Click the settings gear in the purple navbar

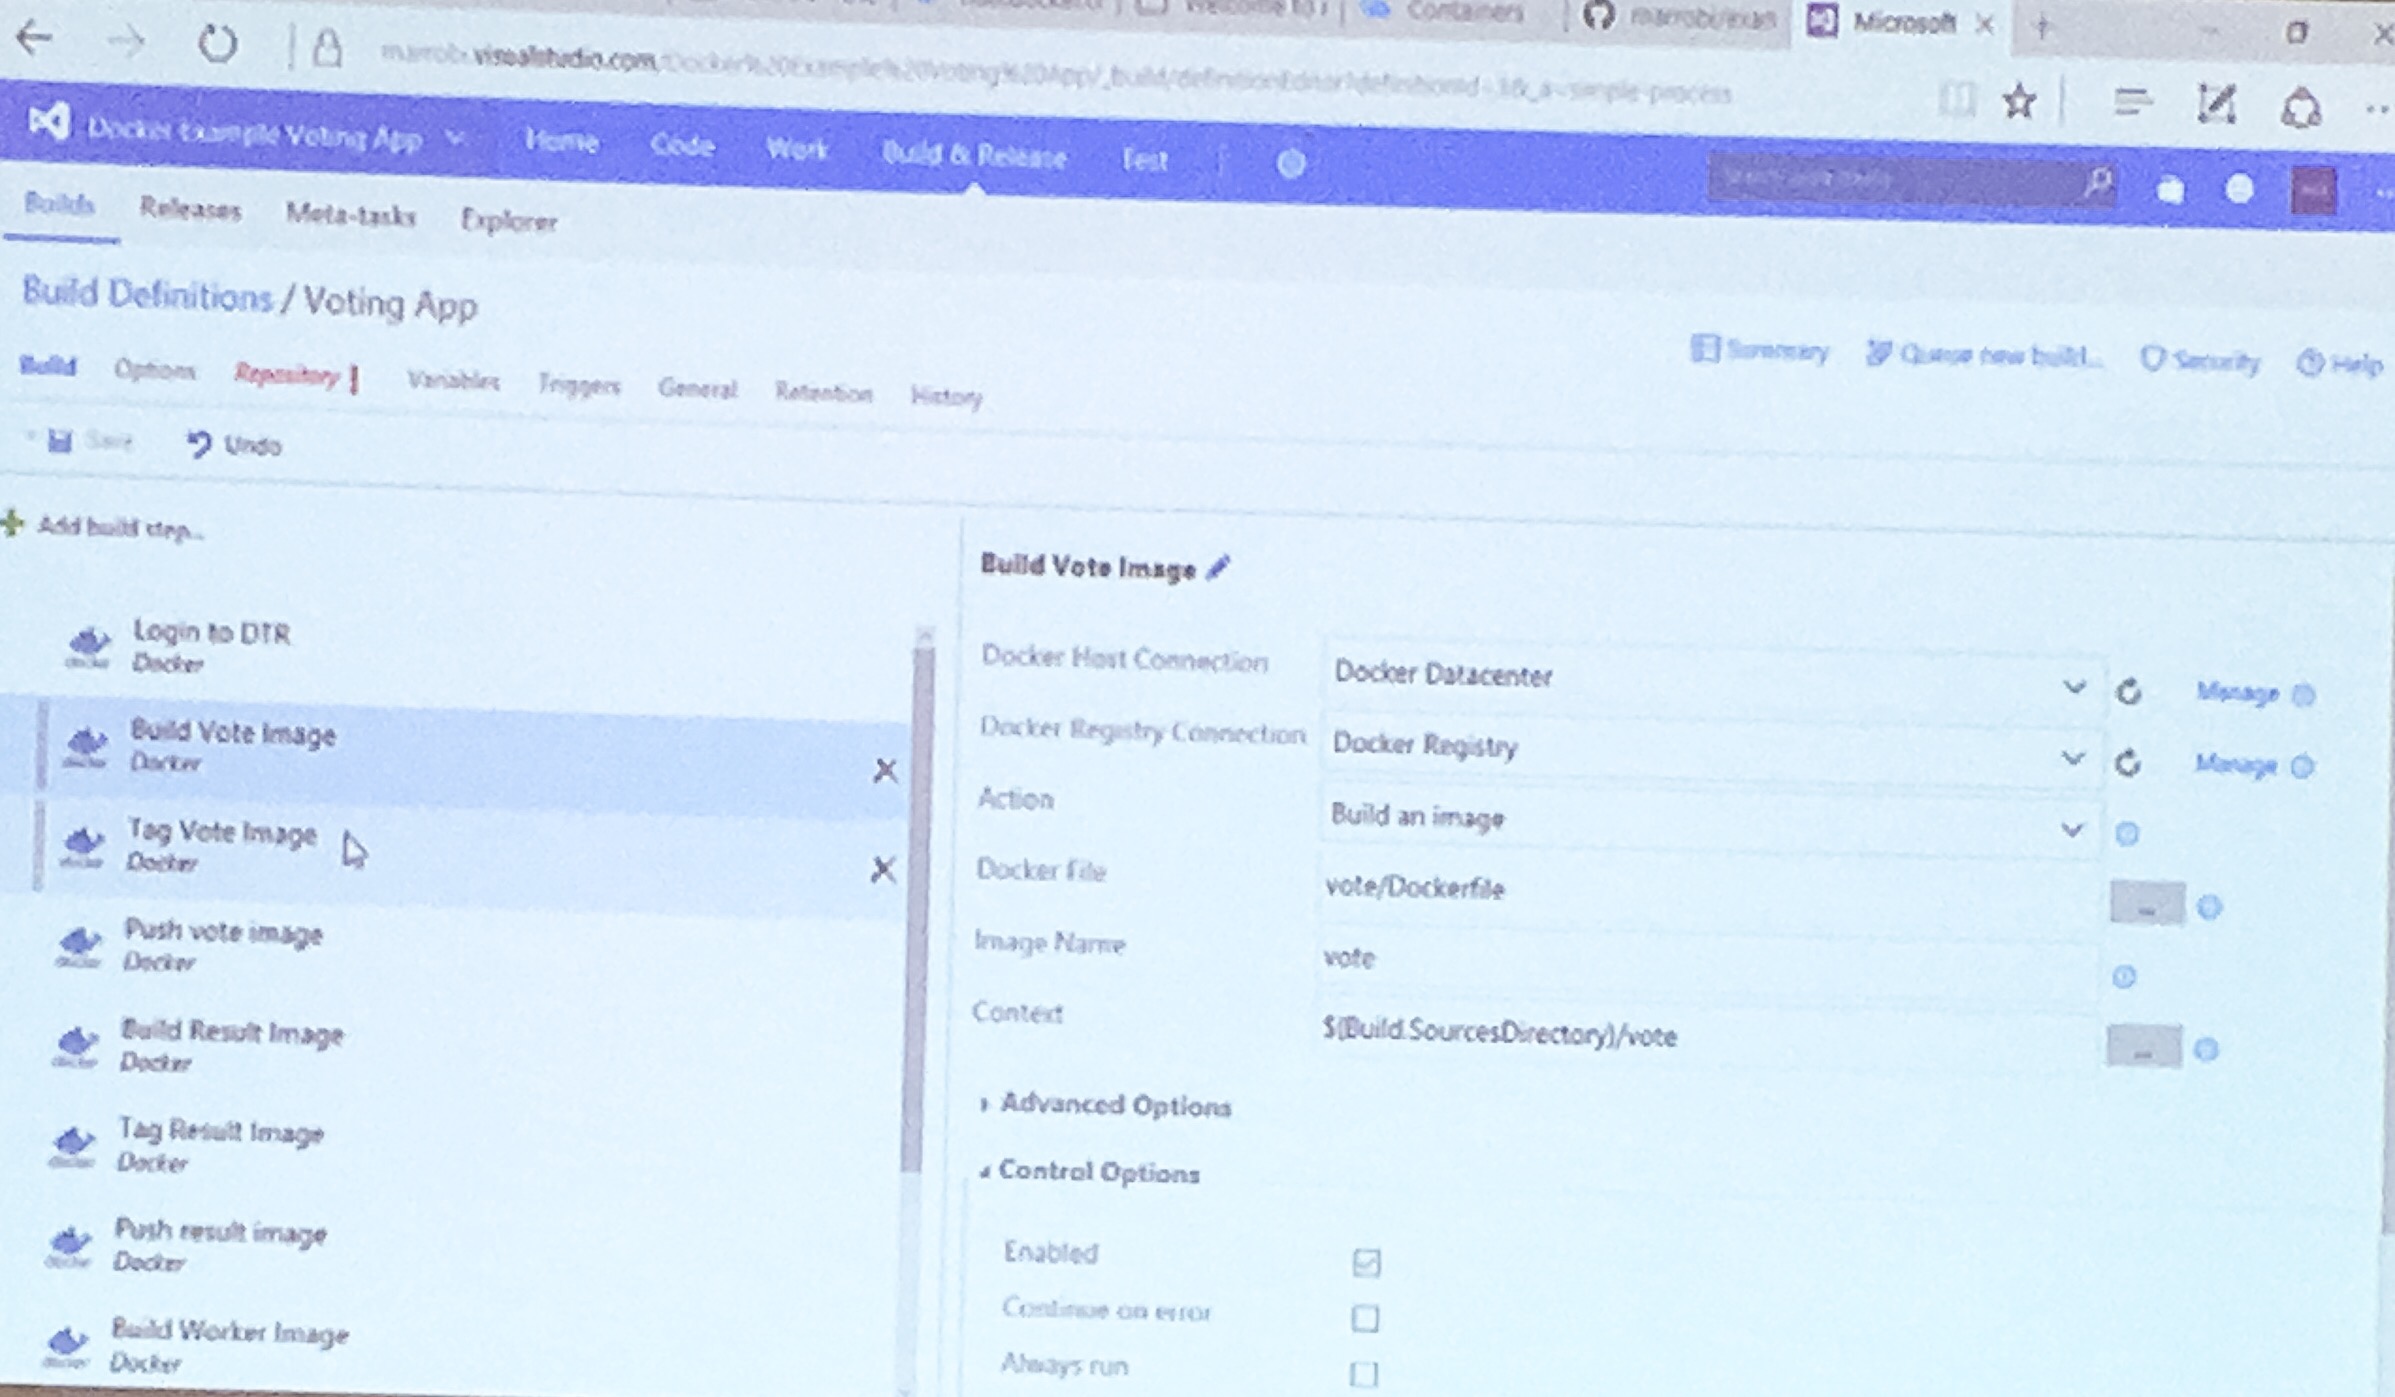[1290, 163]
